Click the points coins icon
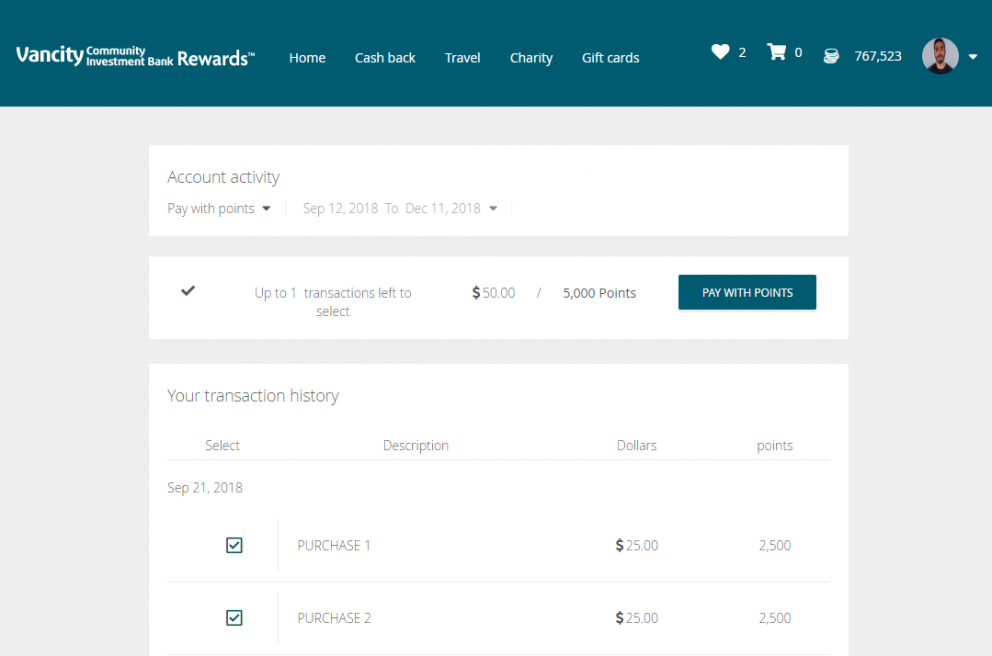The width and height of the screenshot is (992, 656). click(x=831, y=56)
